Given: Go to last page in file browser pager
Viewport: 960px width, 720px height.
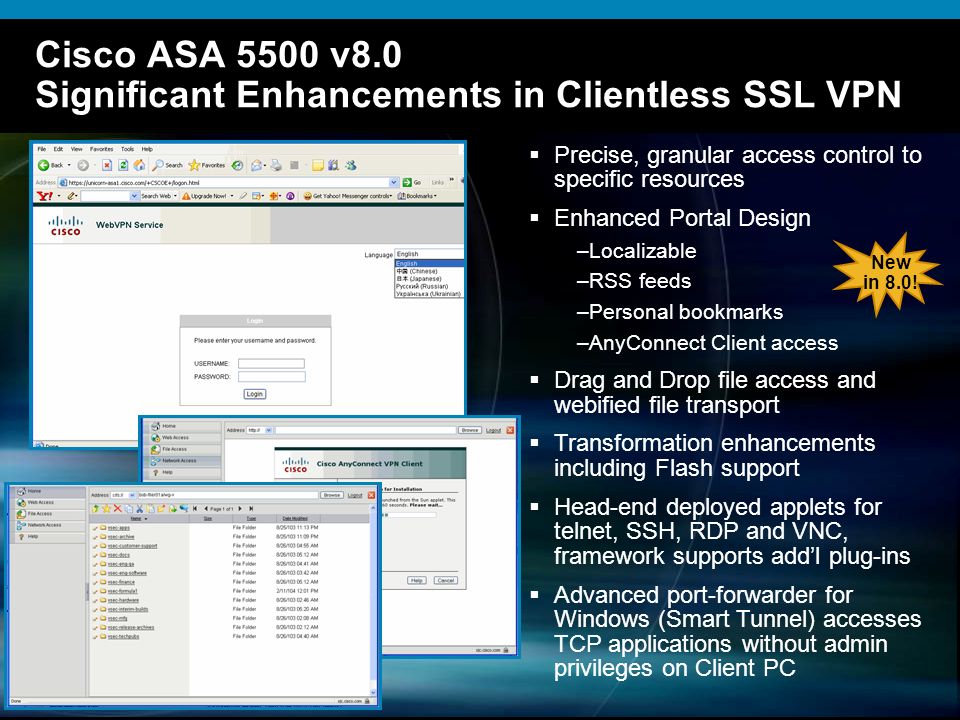Looking at the screenshot, I should [250, 509].
